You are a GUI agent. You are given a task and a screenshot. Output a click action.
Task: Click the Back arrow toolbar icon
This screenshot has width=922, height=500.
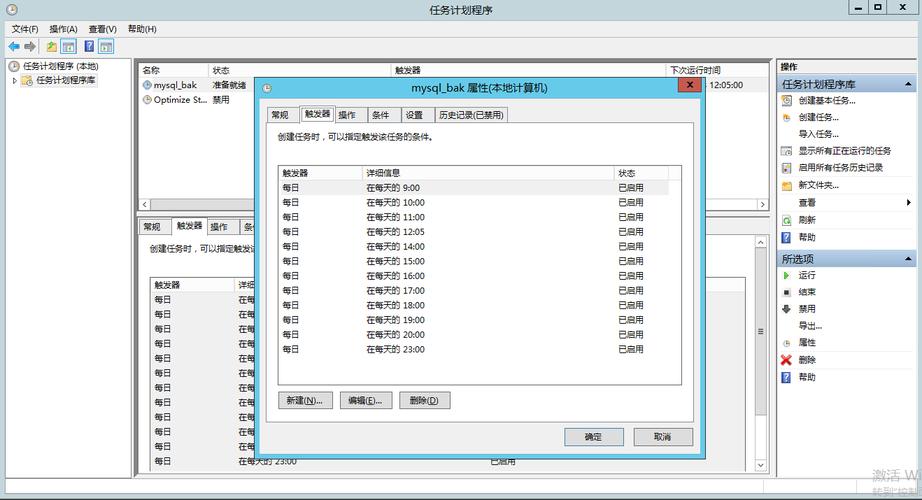(14, 46)
